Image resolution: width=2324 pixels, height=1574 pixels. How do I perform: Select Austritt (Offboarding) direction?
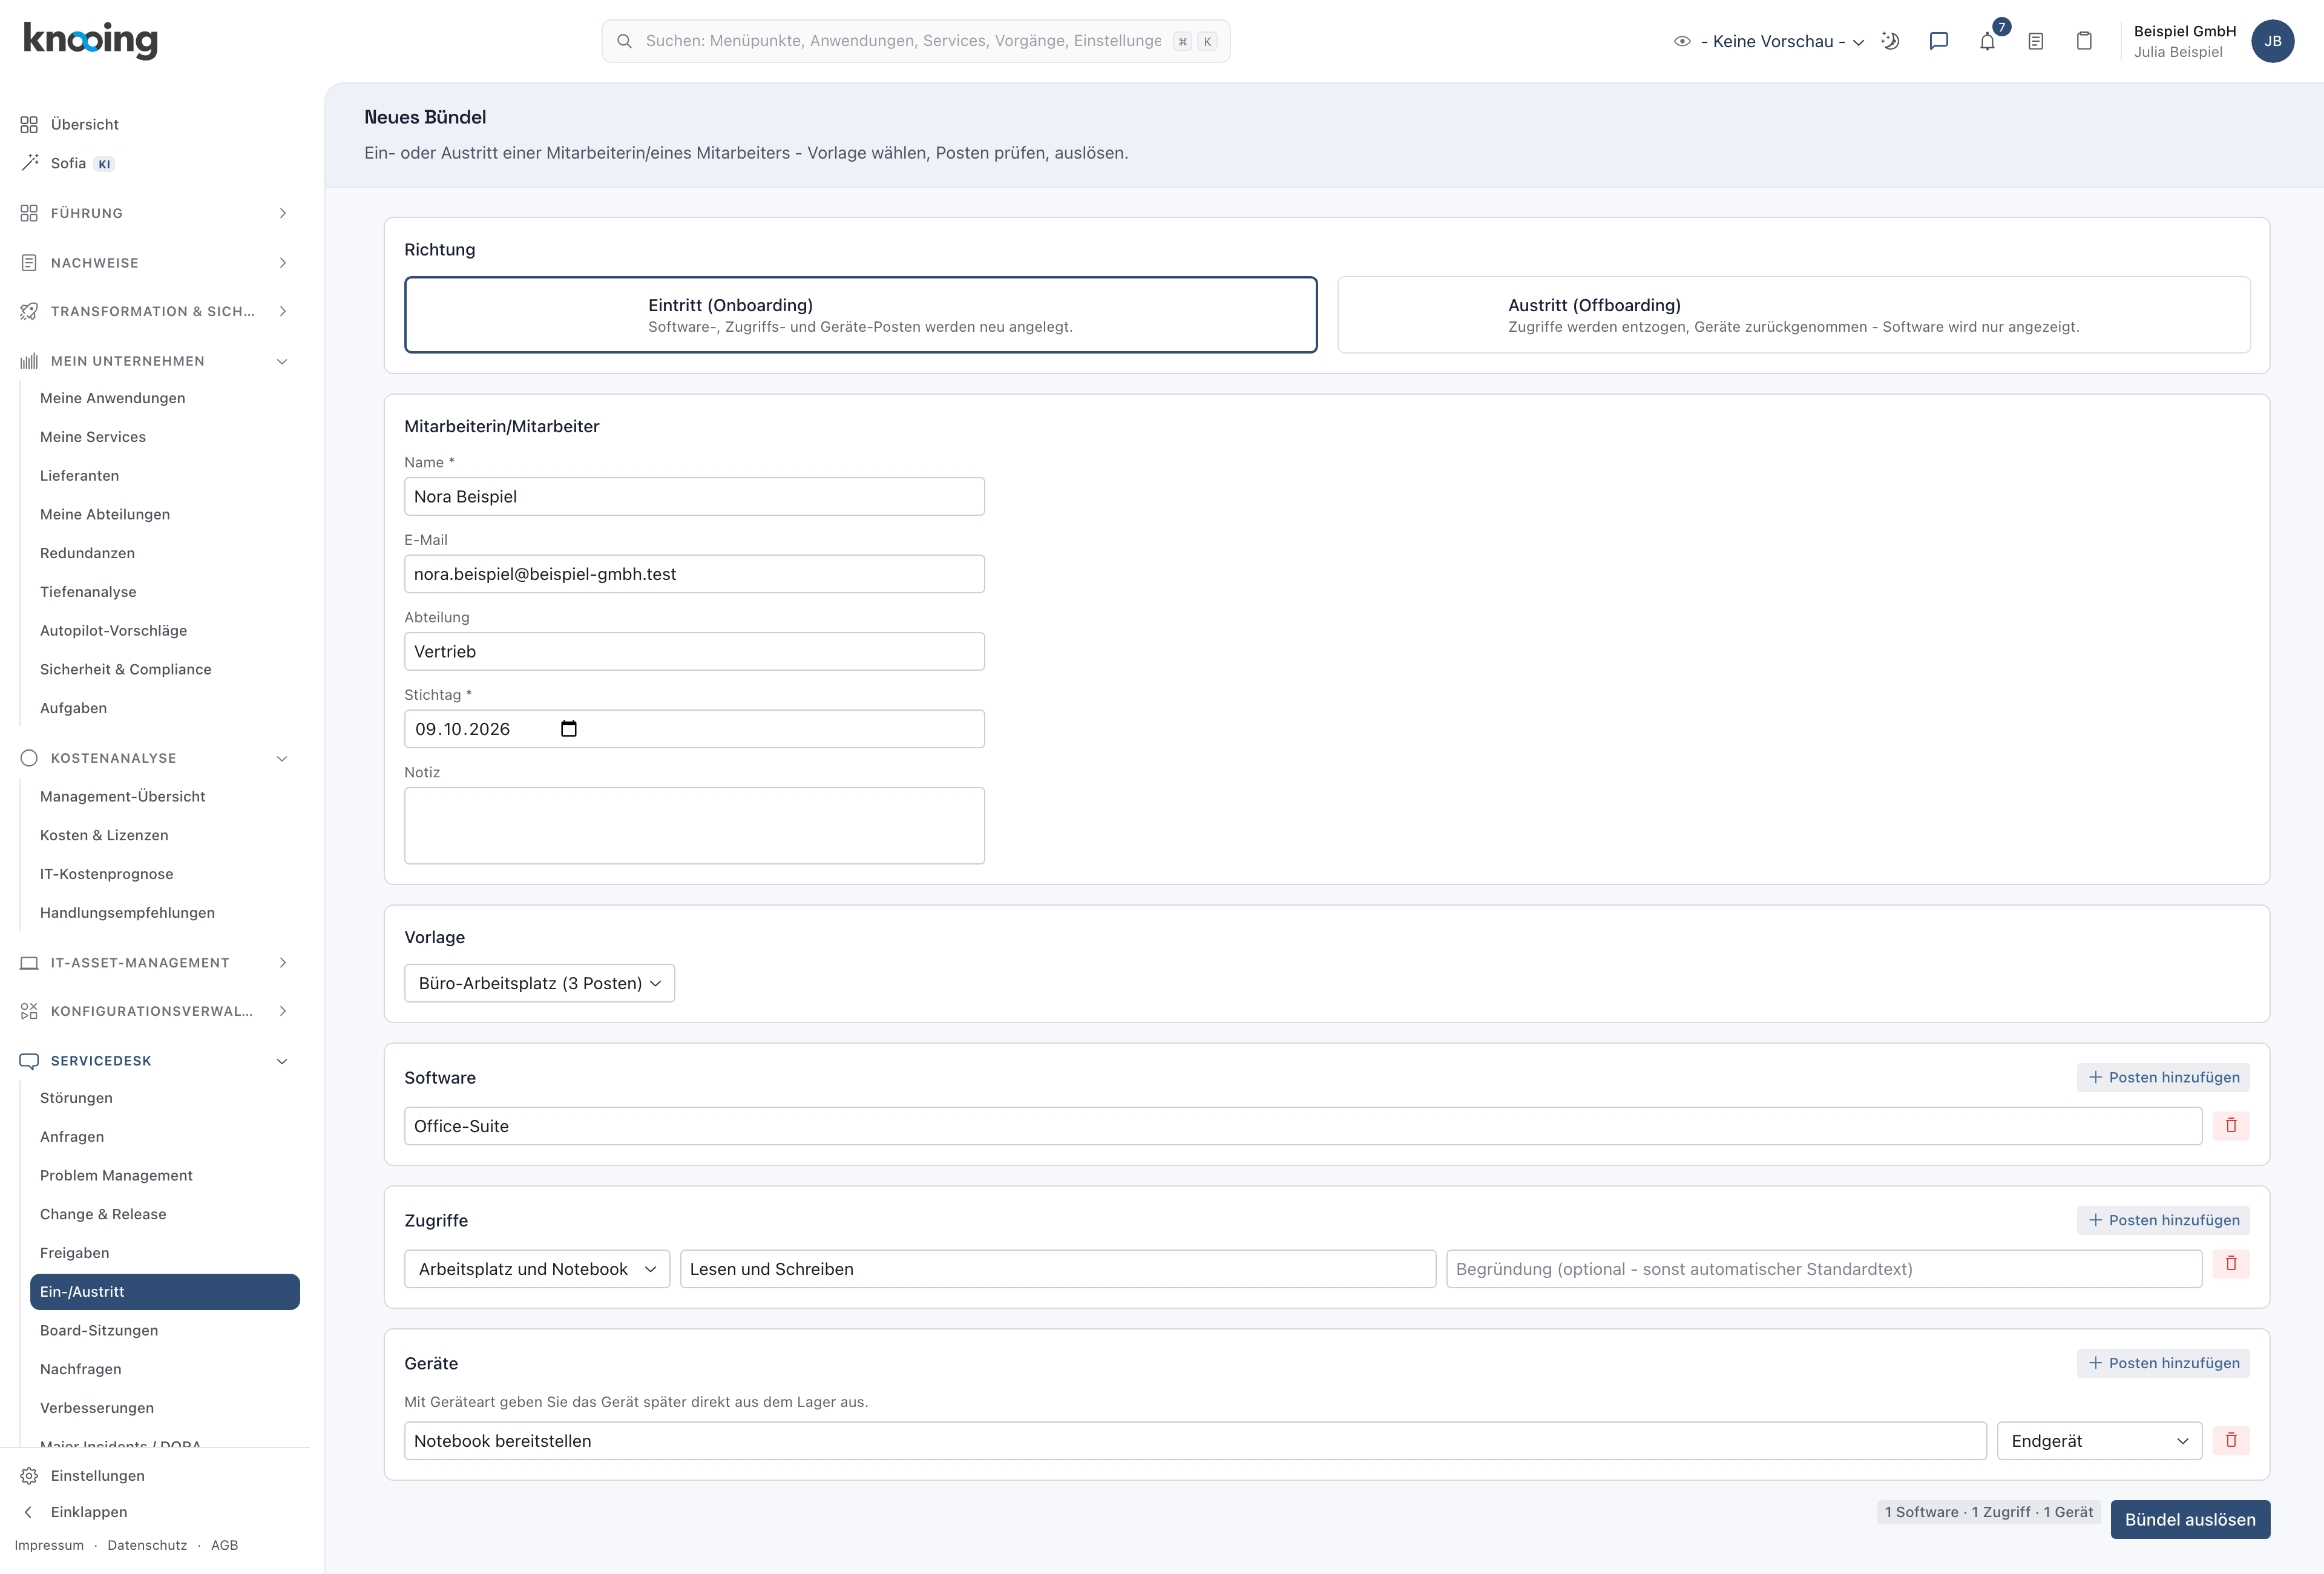(1793, 315)
